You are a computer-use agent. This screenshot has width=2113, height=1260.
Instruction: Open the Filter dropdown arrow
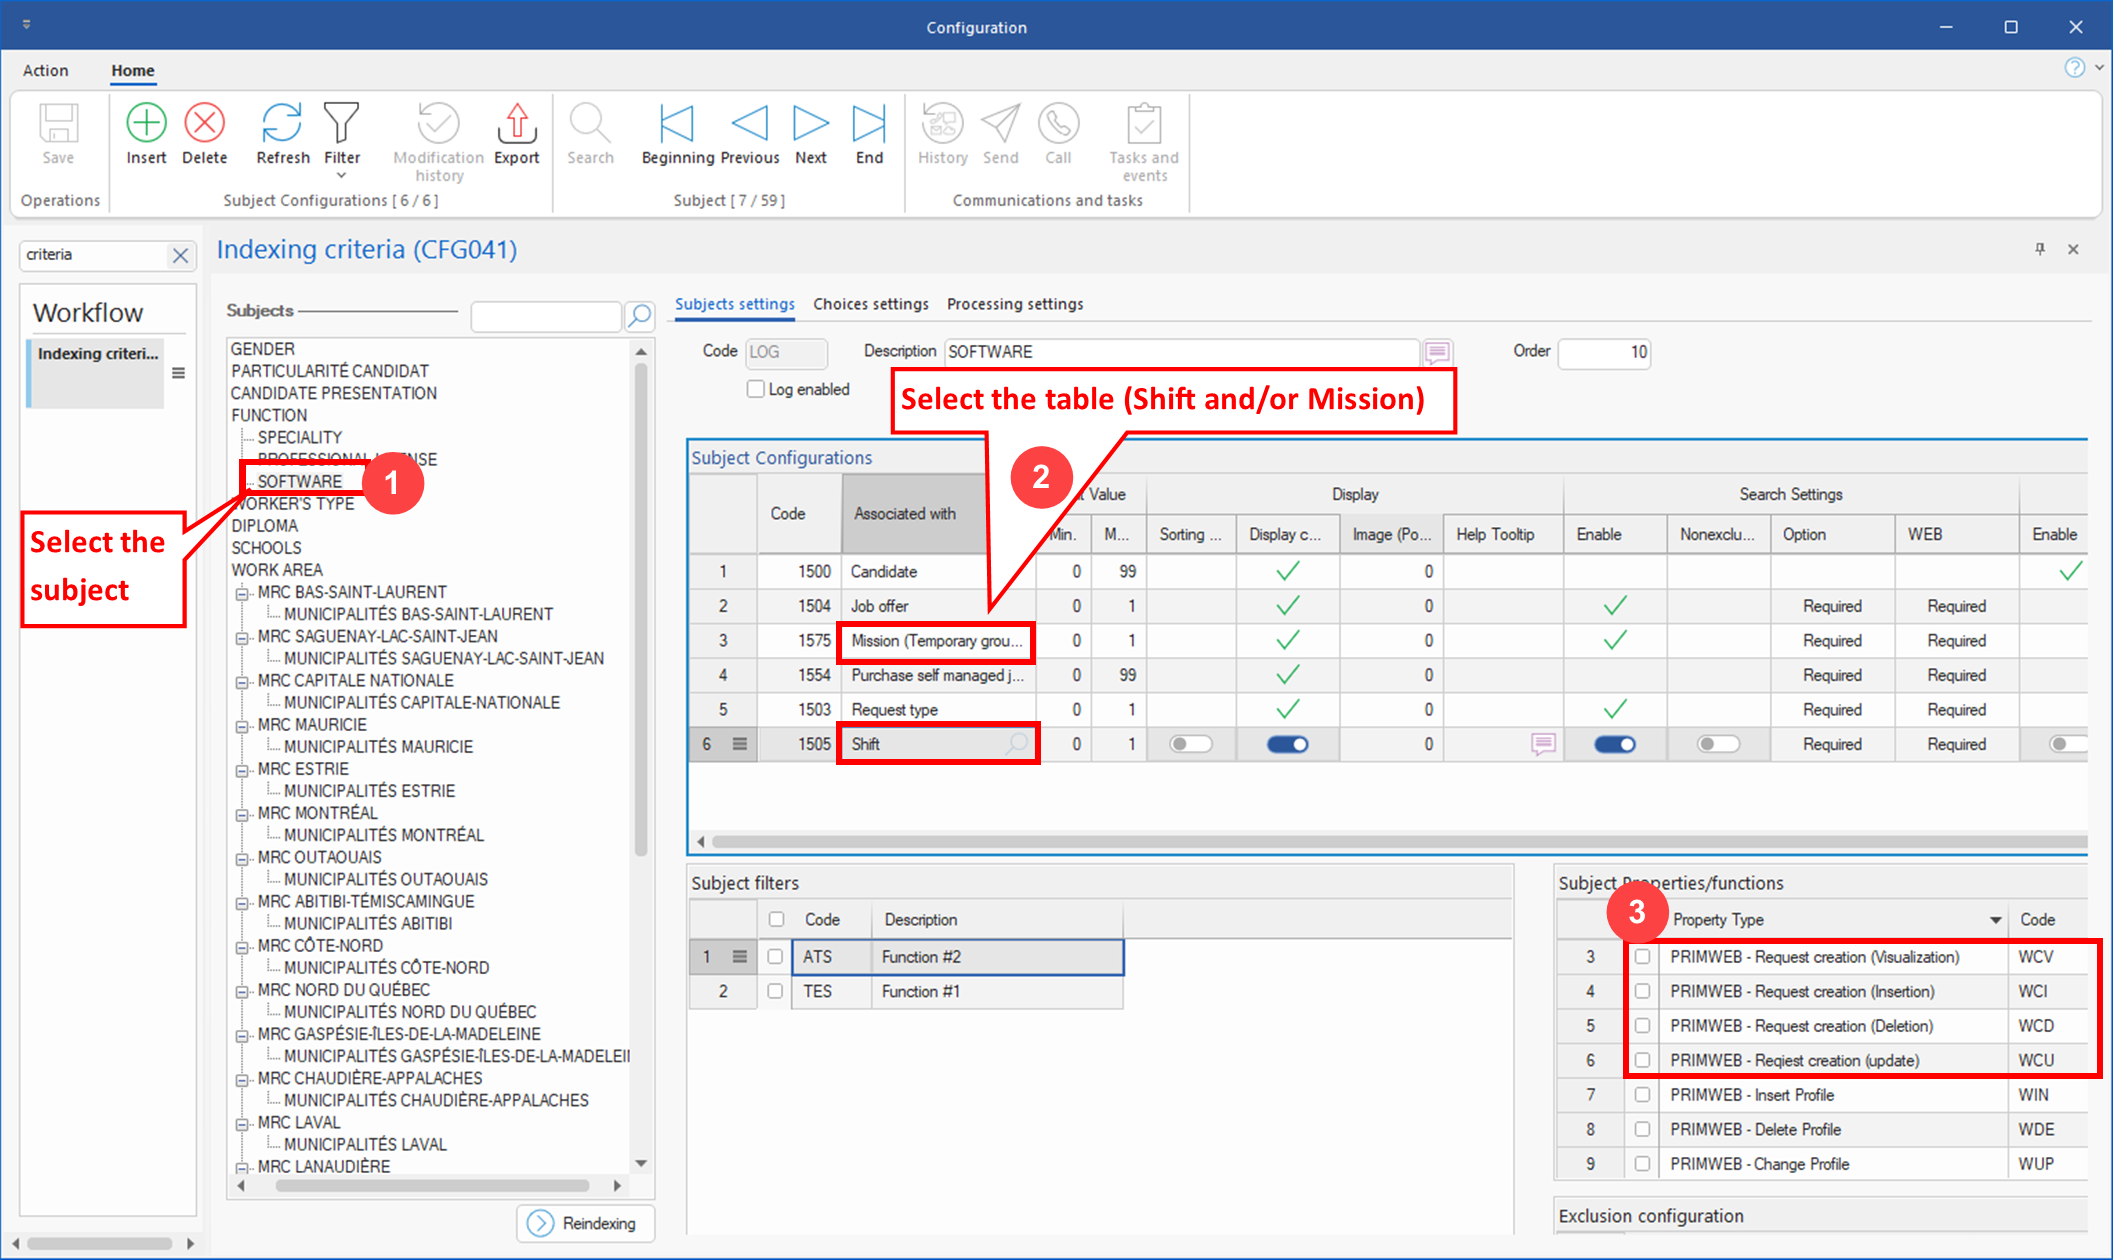(x=341, y=176)
